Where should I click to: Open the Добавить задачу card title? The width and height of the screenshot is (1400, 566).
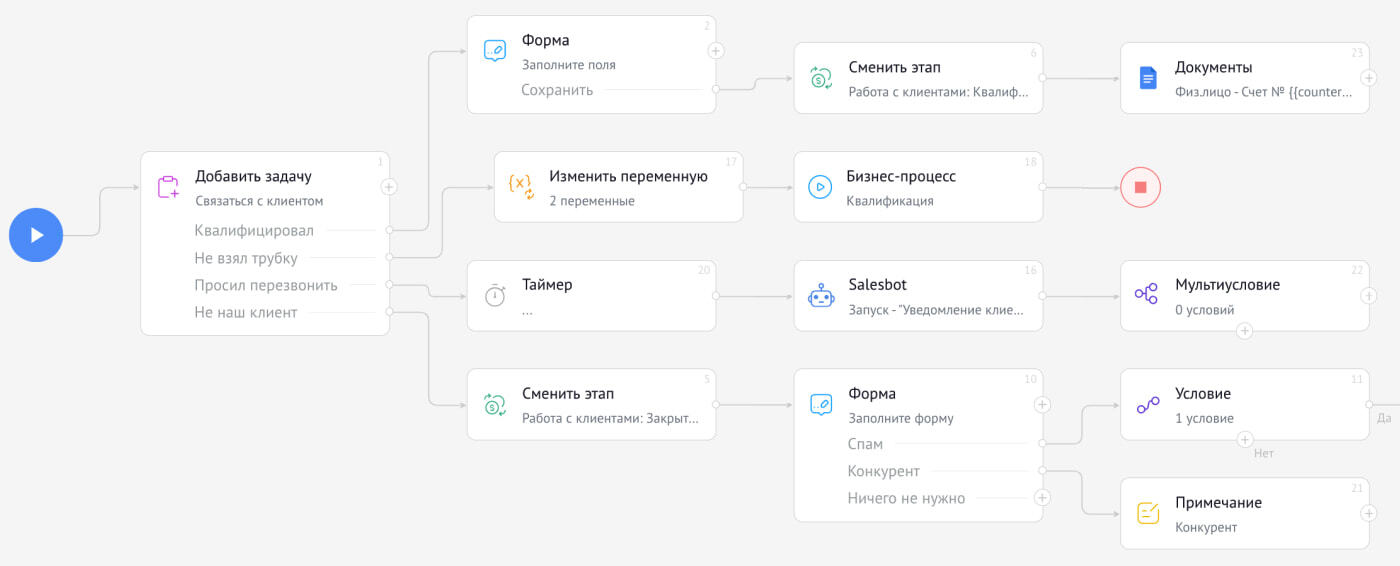[253, 176]
